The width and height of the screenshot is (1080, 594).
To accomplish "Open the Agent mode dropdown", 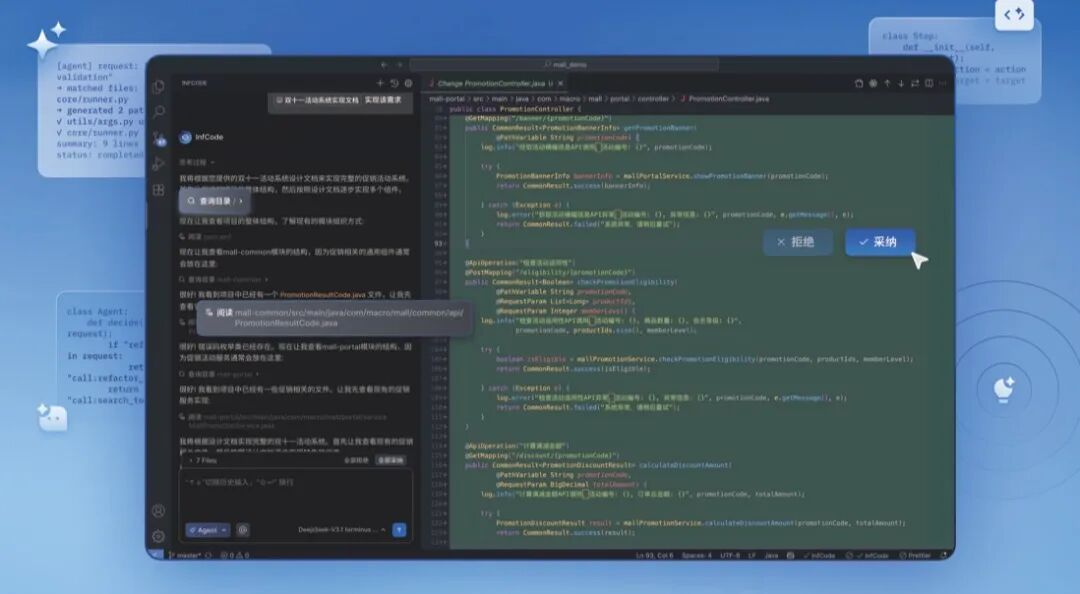I will pyautogui.click(x=207, y=530).
